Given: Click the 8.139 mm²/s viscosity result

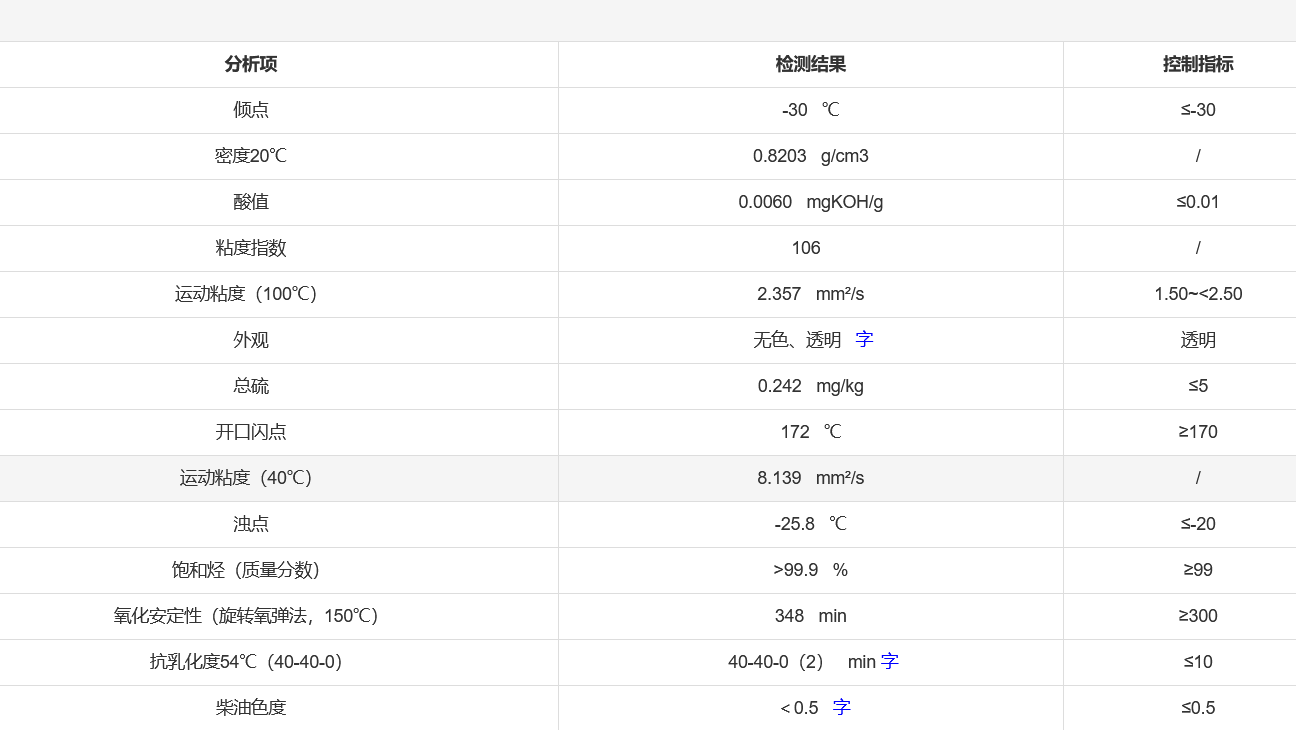Looking at the screenshot, I should point(810,478).
